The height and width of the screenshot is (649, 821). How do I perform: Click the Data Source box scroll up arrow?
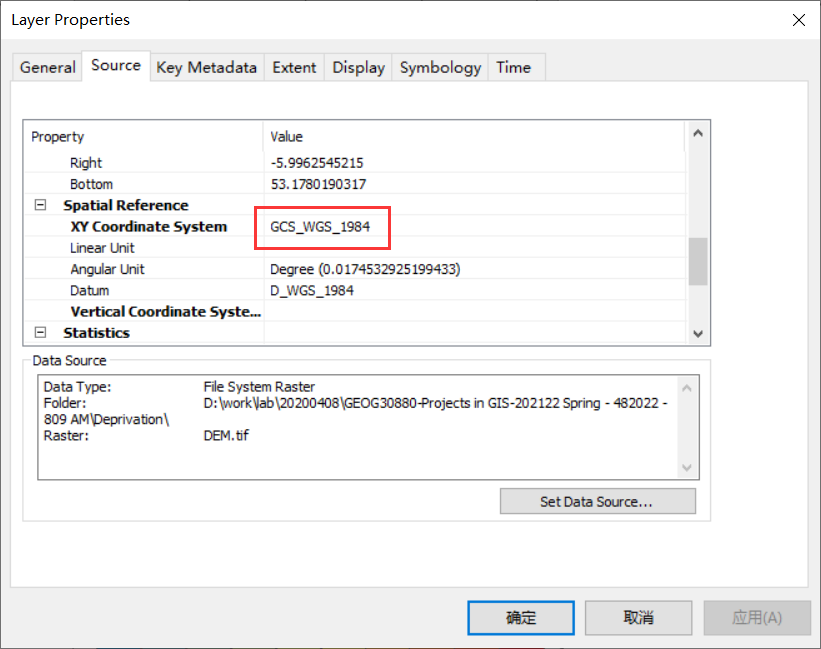687,388
